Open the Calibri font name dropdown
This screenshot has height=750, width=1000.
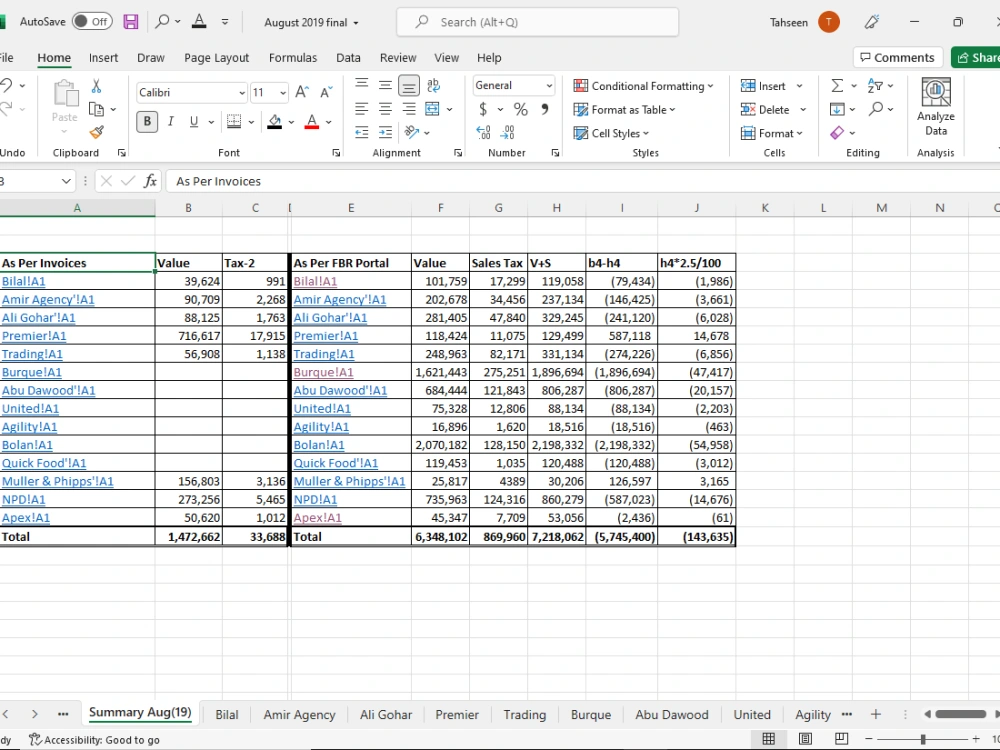click(x=242, y=93)
